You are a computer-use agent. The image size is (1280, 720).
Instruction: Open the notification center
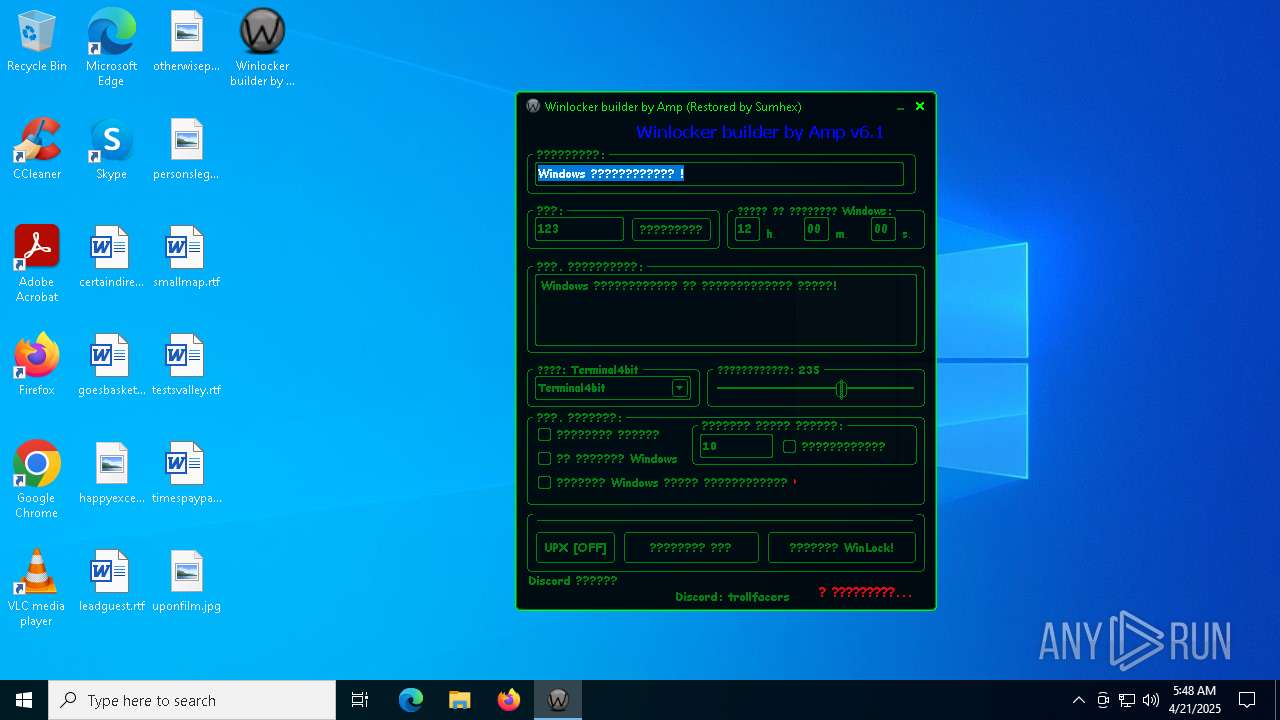pyautogui.click(x=1247, y=700)
